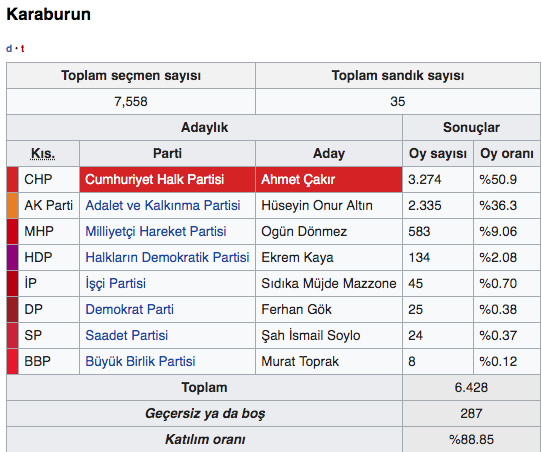Click the Parti column header
Viewport: 542px width, 452px height.
coord(167,153)
